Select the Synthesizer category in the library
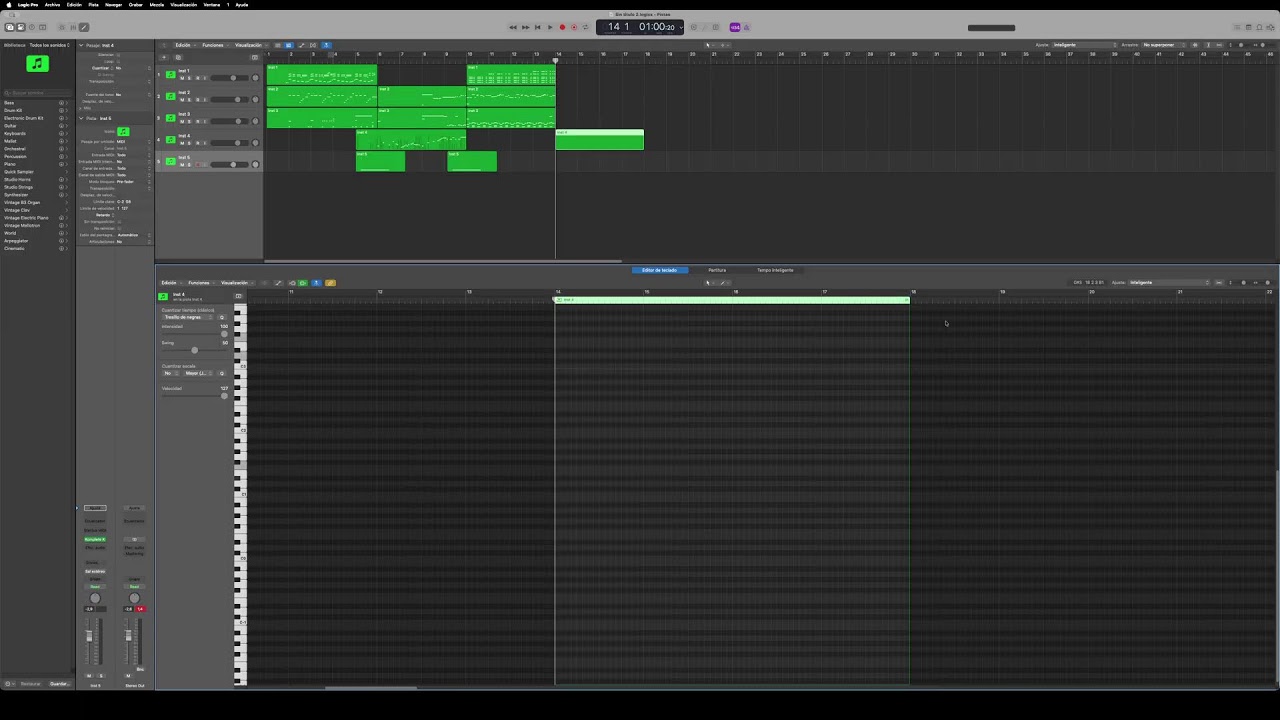1280x720 pixels. pos(35,195)
